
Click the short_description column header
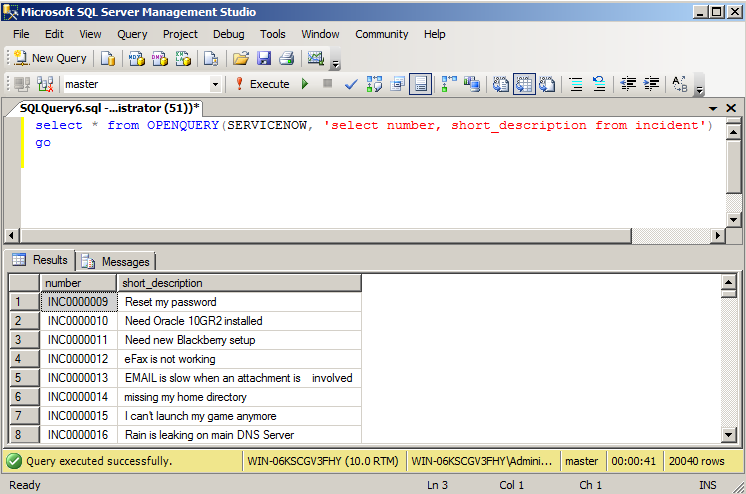click(x=239, y=283)
